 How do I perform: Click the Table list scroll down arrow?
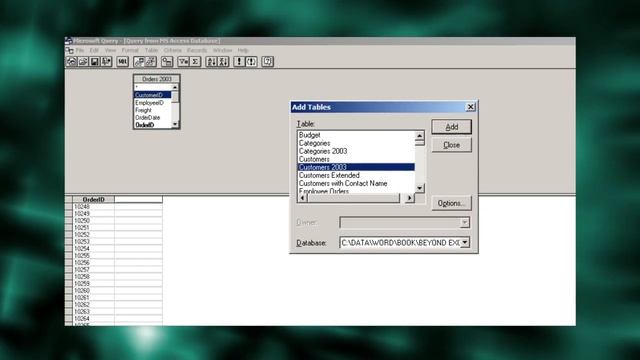pos(420,188)
